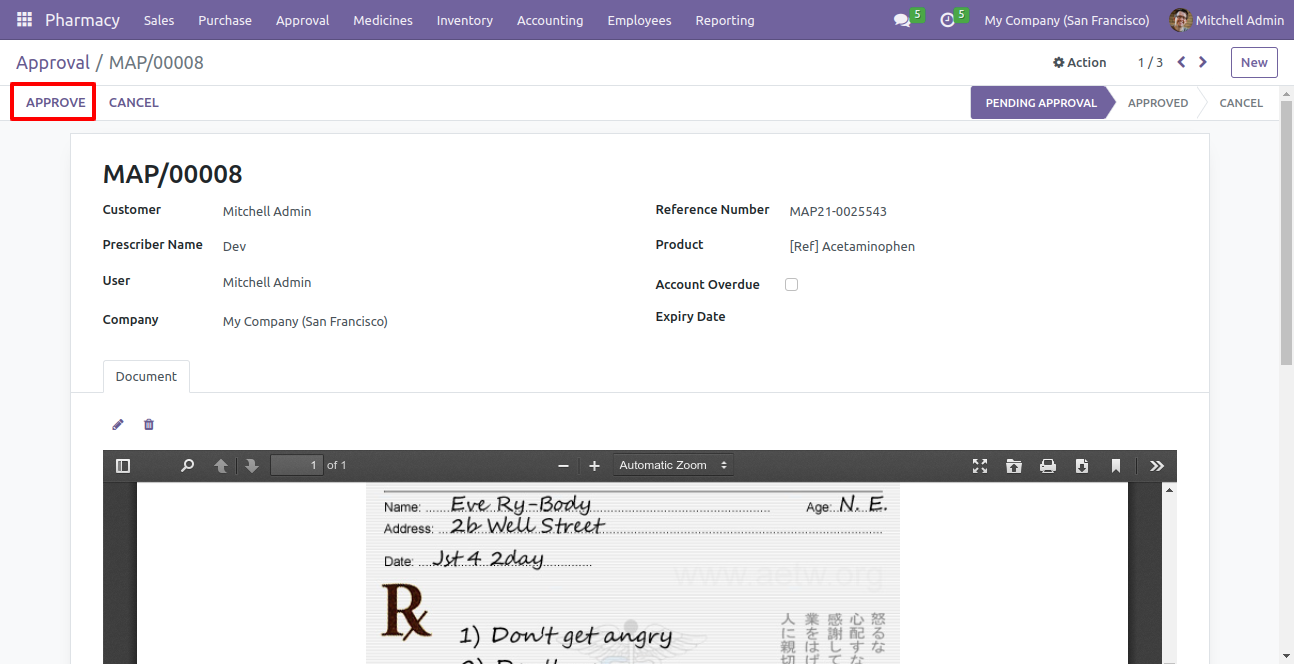Toggle the PDF viewer sidebar
This screenshot has height=664, width=1294.
pyautogui.click(x=123, y=466)
